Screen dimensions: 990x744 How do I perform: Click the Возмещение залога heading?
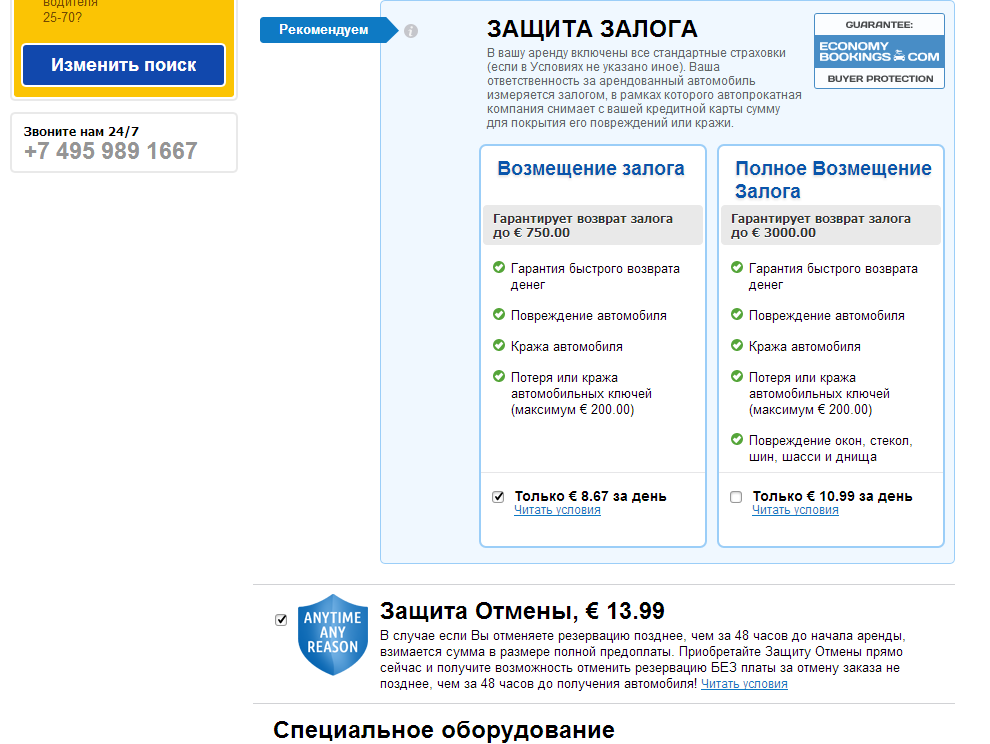pyautogui.click(x=591, y=169)
